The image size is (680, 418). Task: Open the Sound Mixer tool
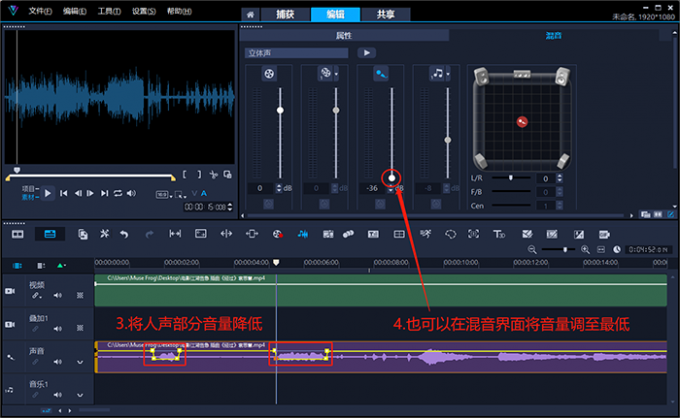coord(303,234)
